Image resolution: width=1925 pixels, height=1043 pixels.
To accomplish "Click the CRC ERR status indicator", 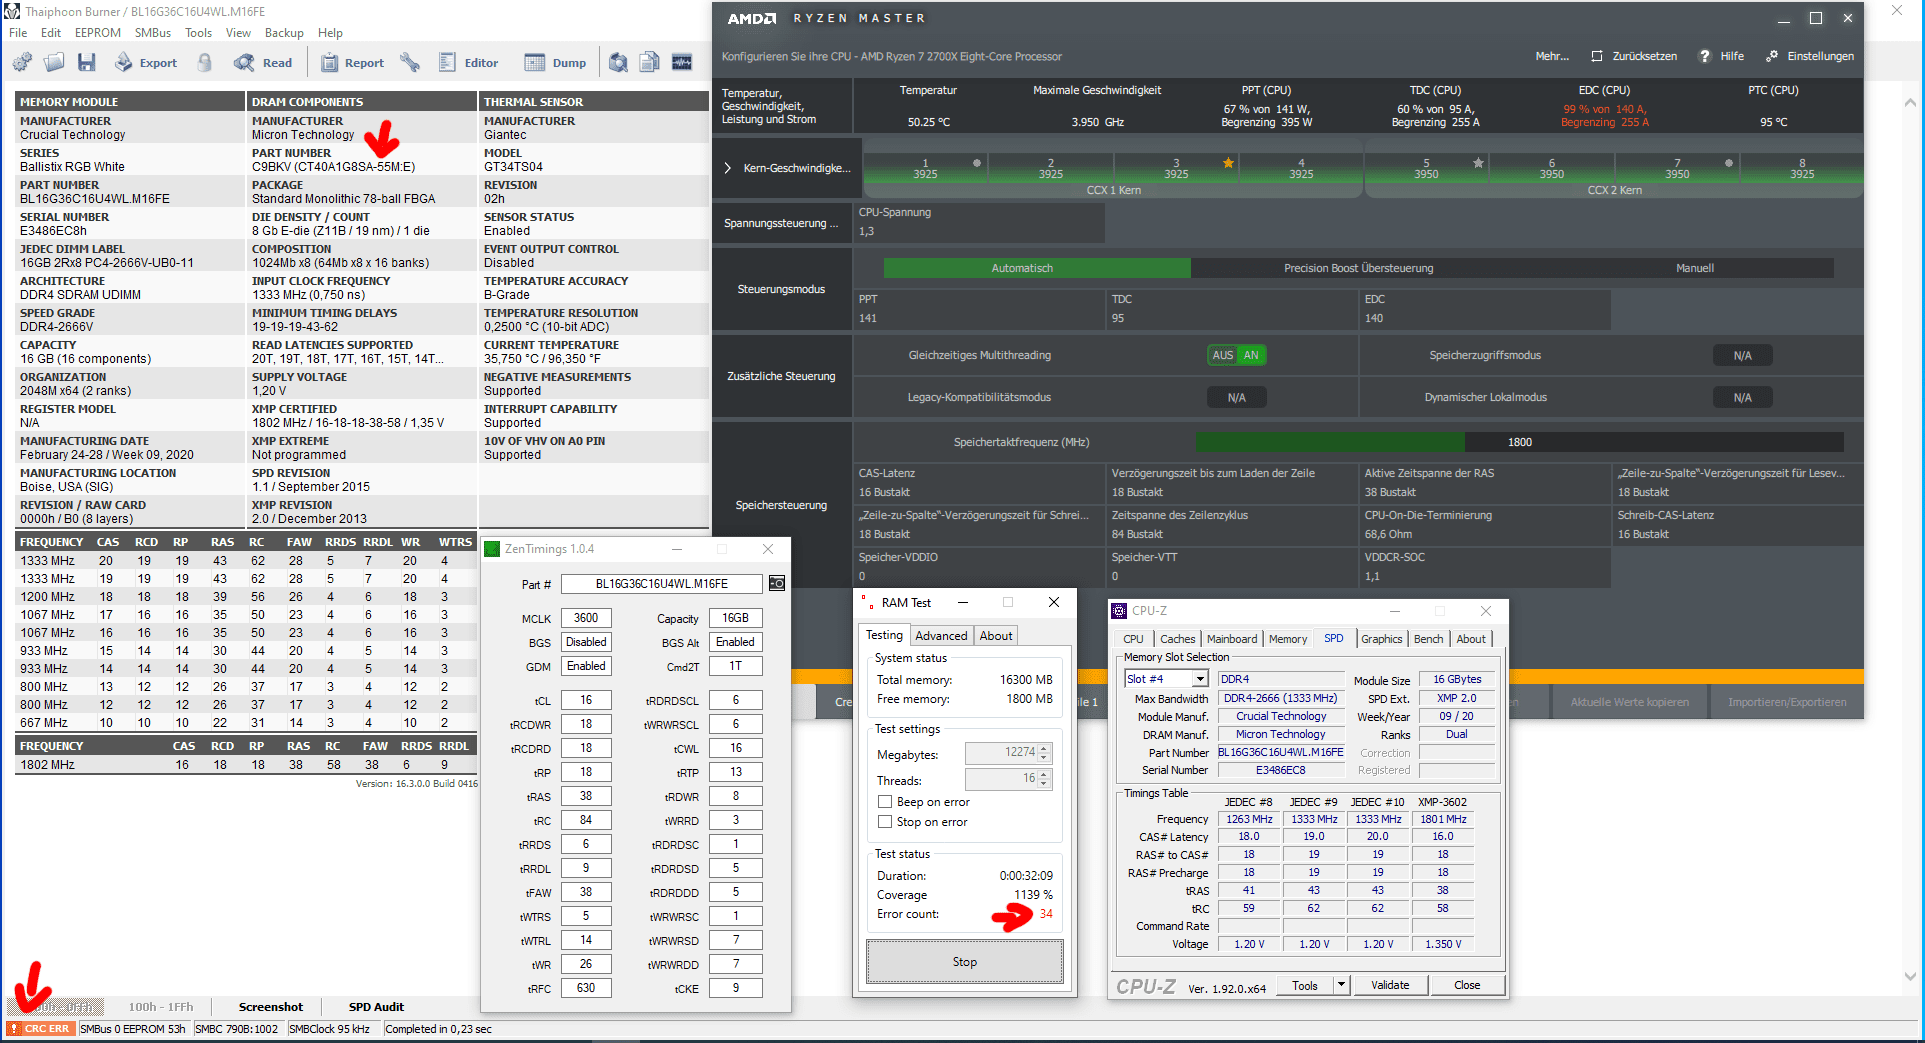I will [x=41, y=1029].
